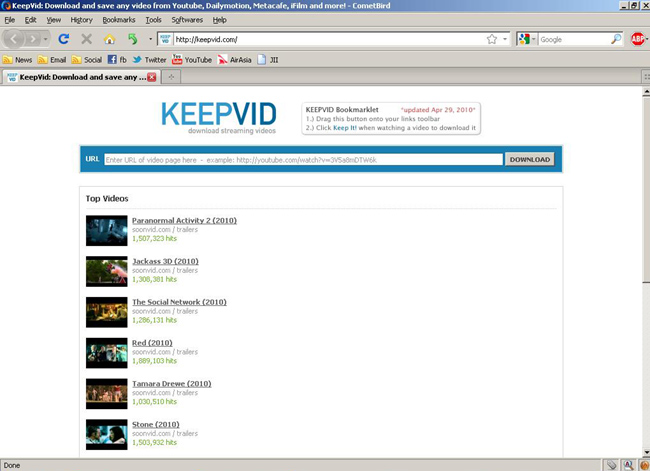Click The Social Network thumbnail
This screenshot has width=650, height=471.
tap(107, 312)
